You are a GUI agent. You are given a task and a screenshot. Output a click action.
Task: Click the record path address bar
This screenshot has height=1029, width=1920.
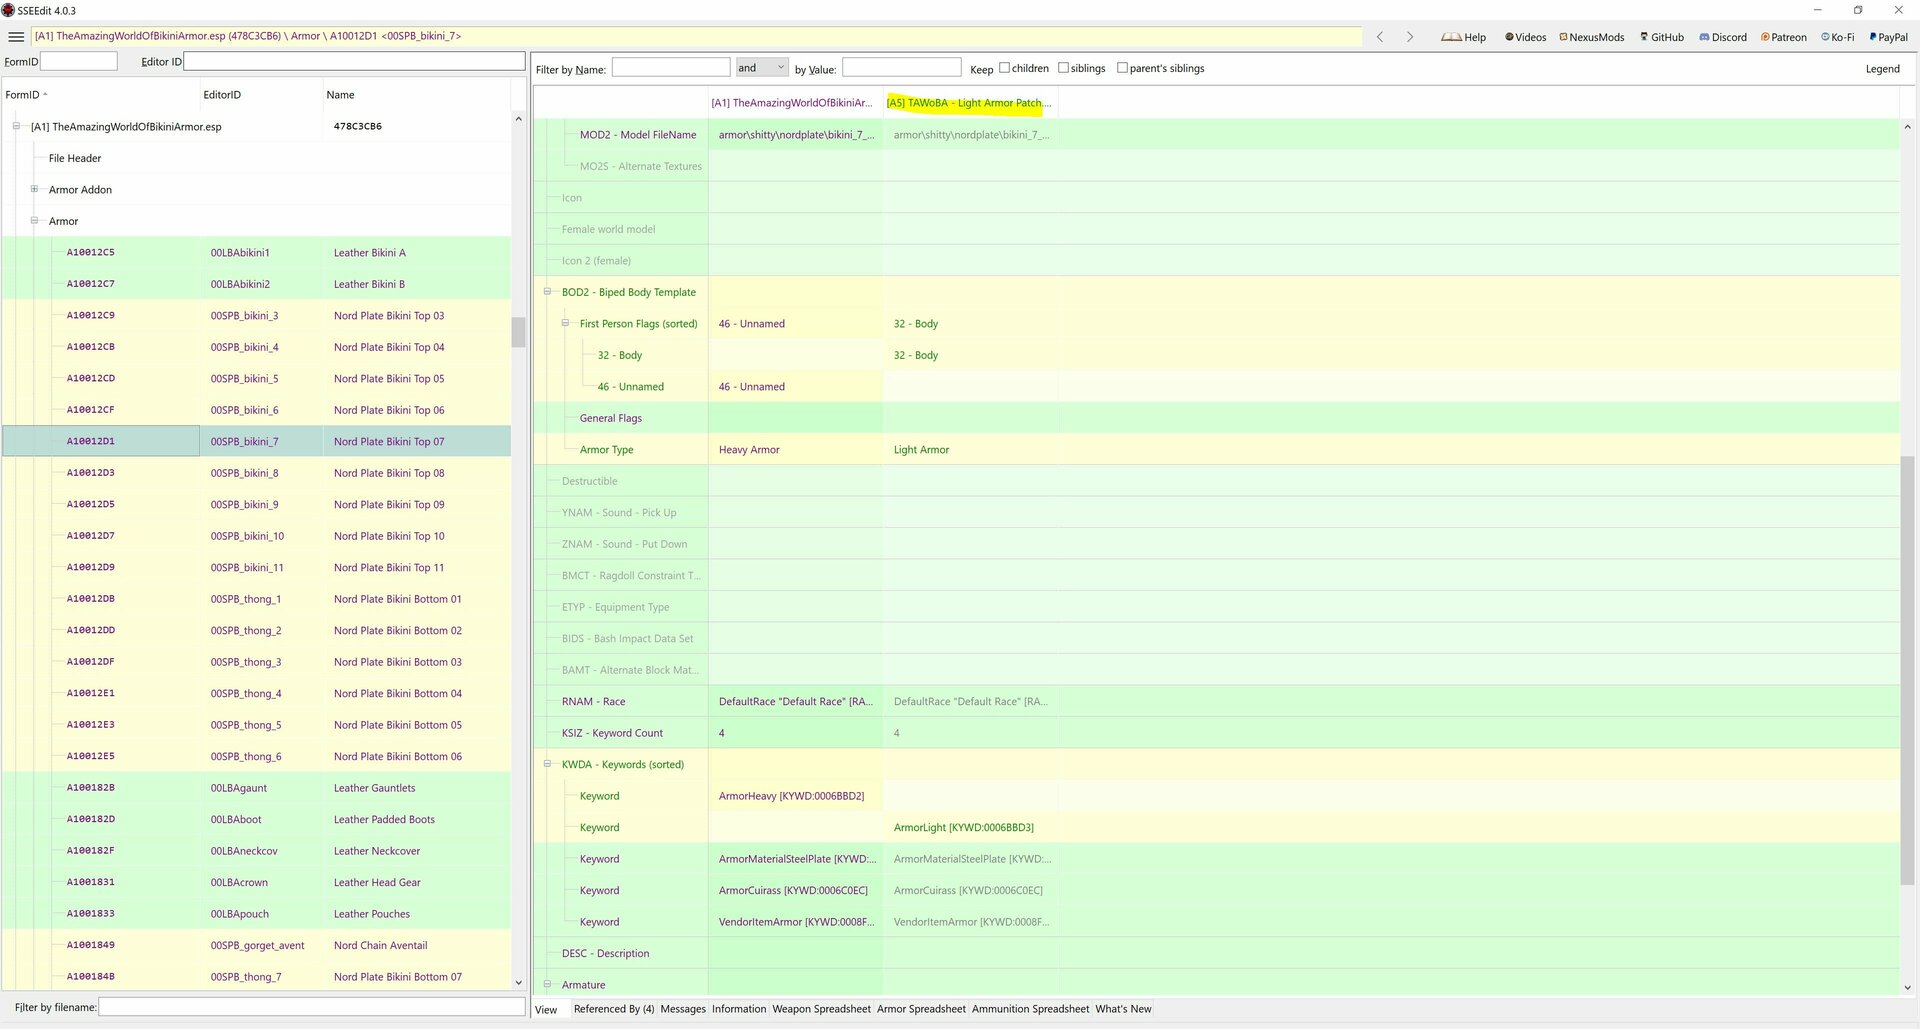(696, 37)
